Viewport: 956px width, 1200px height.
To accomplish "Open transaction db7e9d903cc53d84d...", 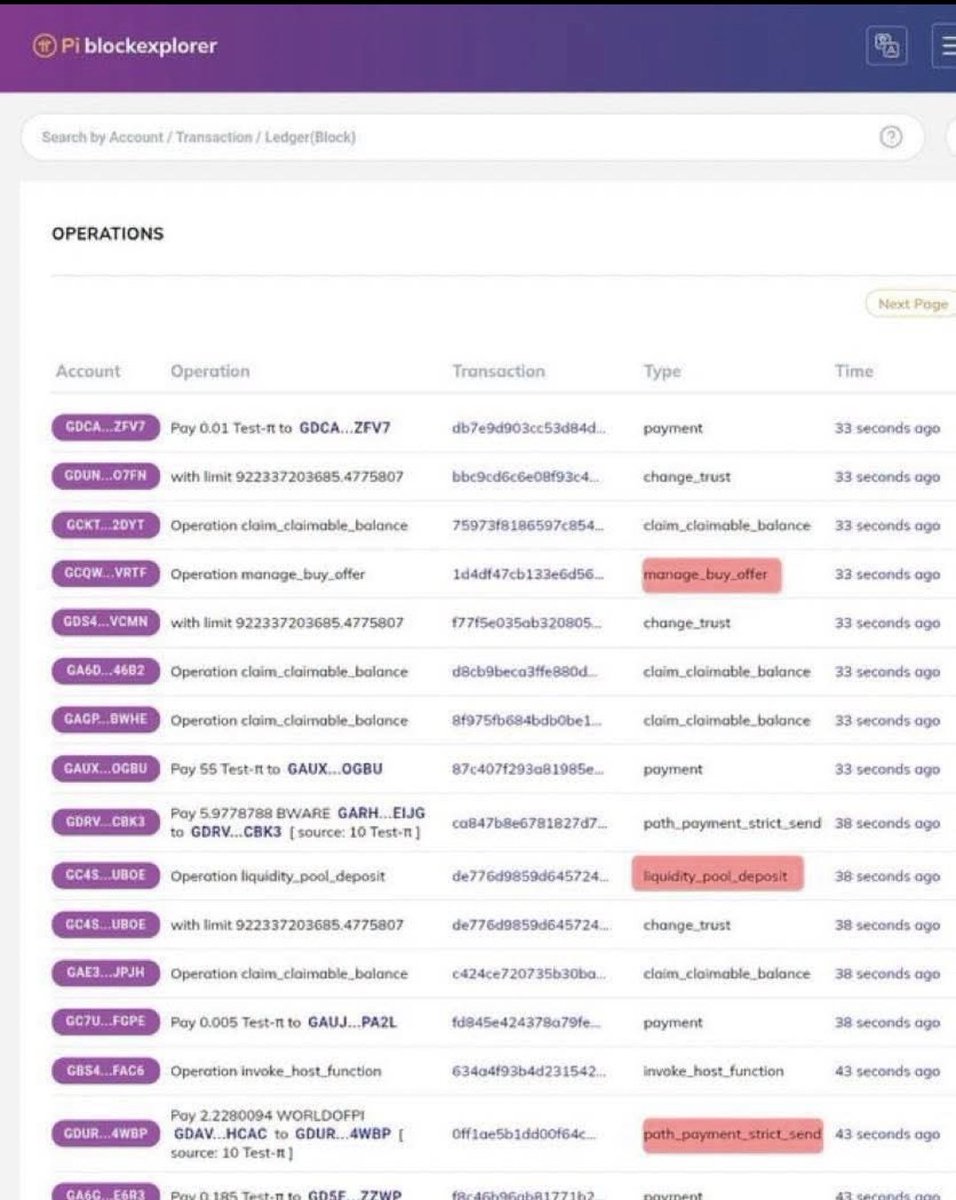I will 529,428.
